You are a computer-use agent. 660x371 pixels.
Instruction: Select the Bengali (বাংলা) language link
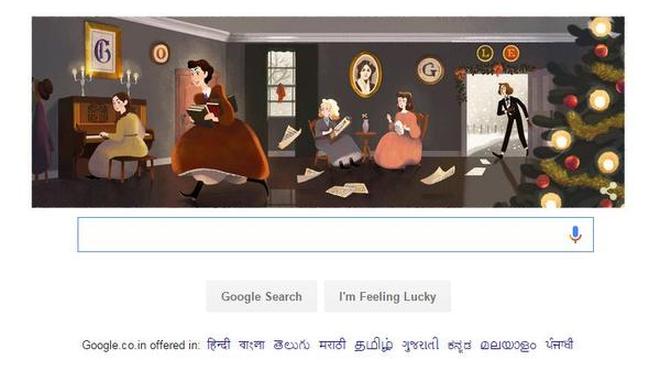point(252,344)
